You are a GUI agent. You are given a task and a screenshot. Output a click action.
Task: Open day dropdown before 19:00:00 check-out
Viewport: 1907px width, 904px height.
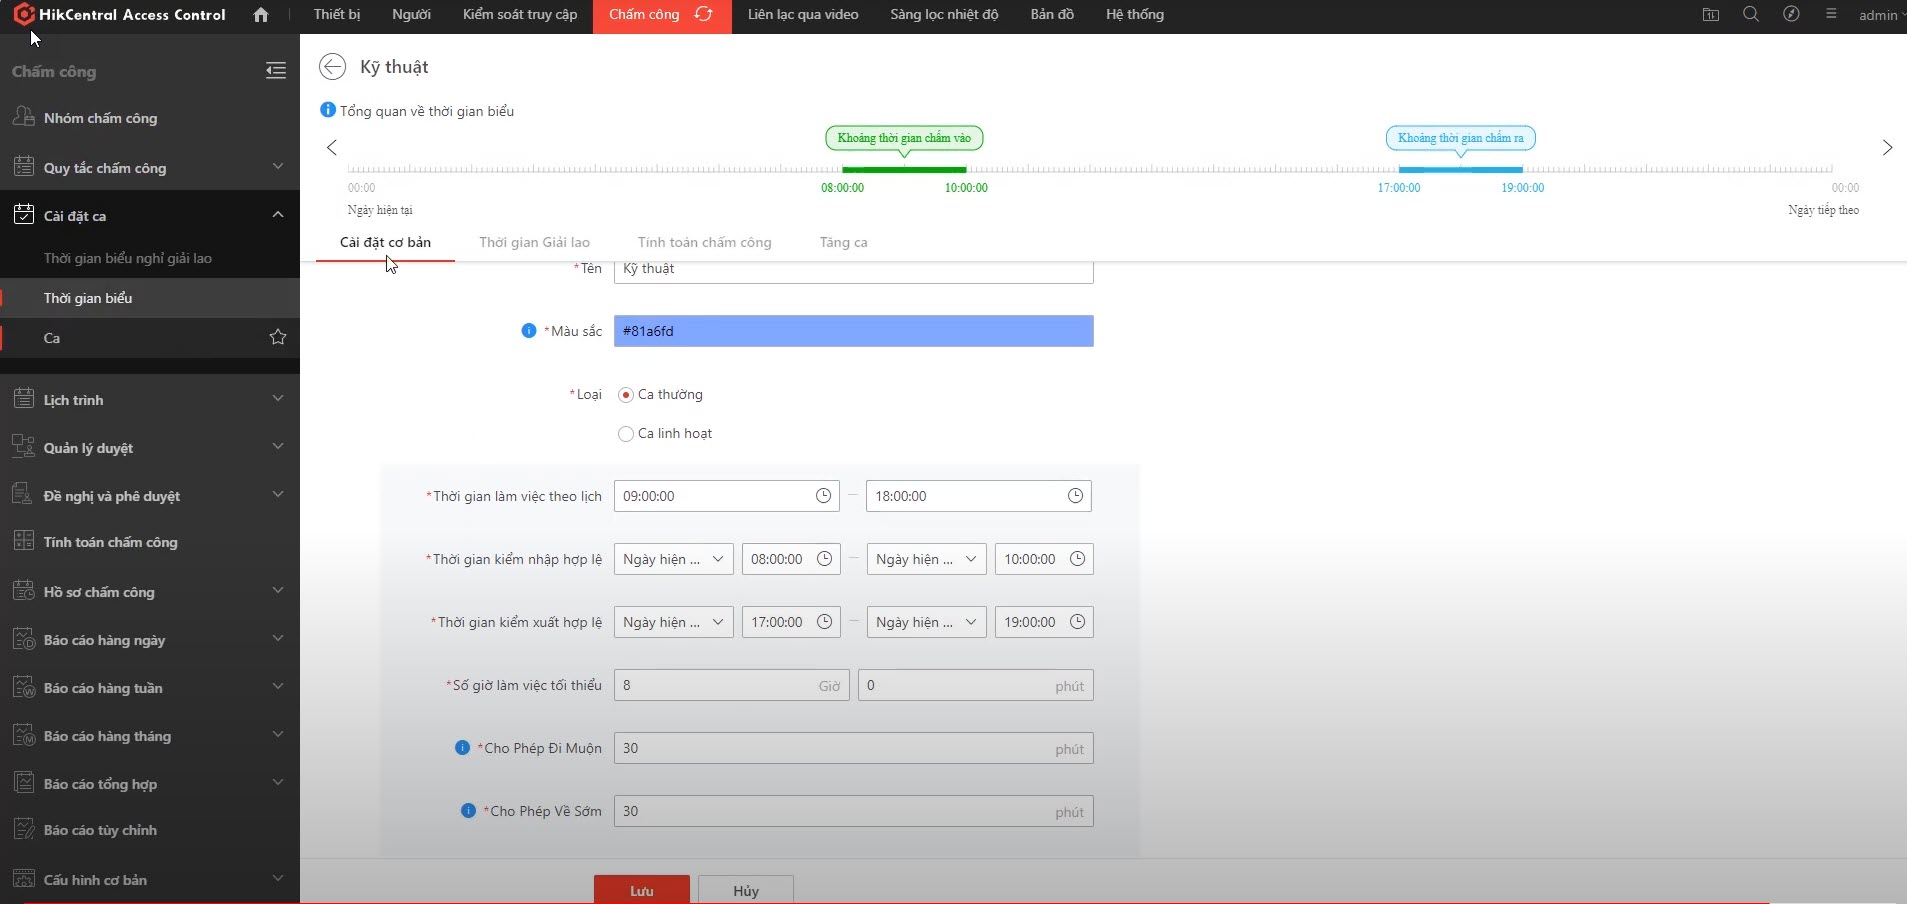926,622
